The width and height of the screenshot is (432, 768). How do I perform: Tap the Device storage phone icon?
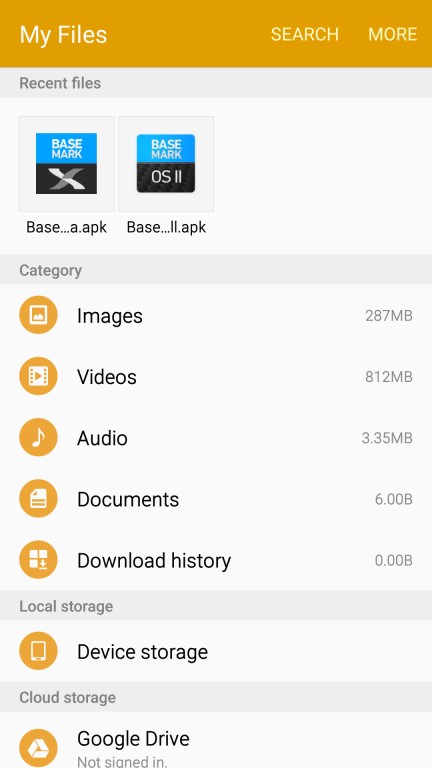[38, 651]
